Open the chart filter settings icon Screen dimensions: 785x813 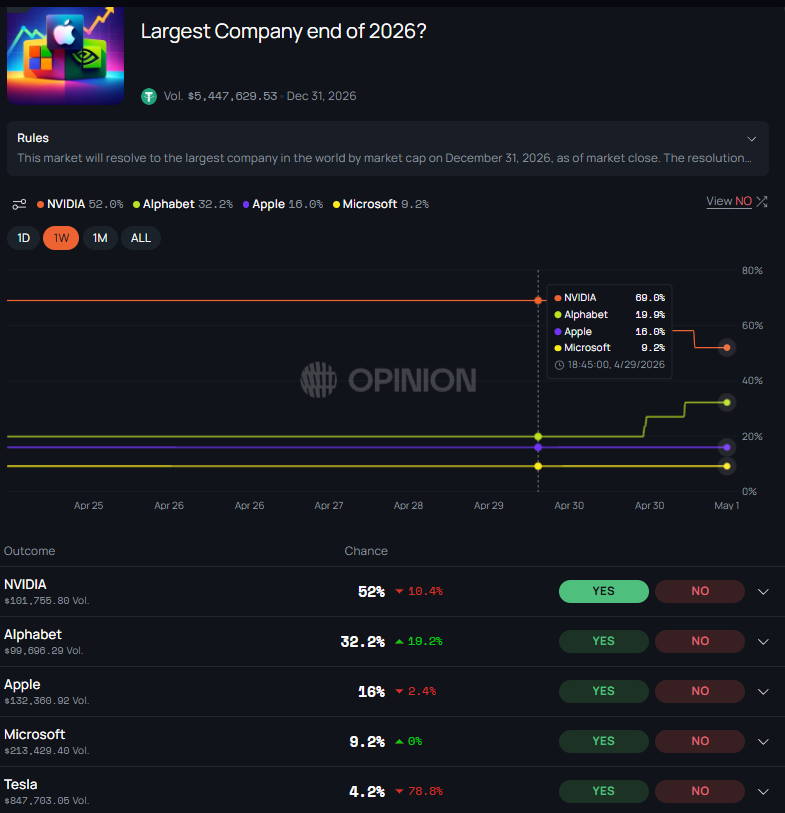[19, 204]
